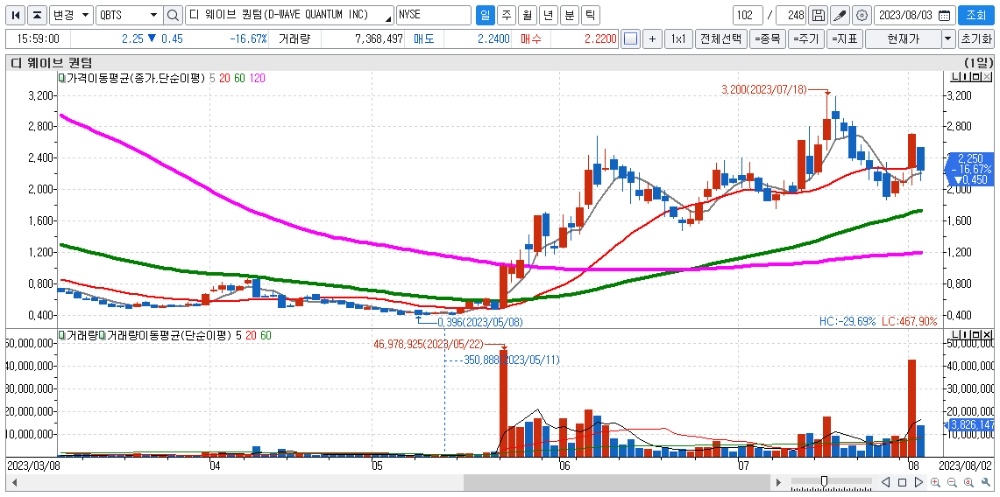
Task: Click the magnifier symbol search icon
Action: click(x=173, y=15)
